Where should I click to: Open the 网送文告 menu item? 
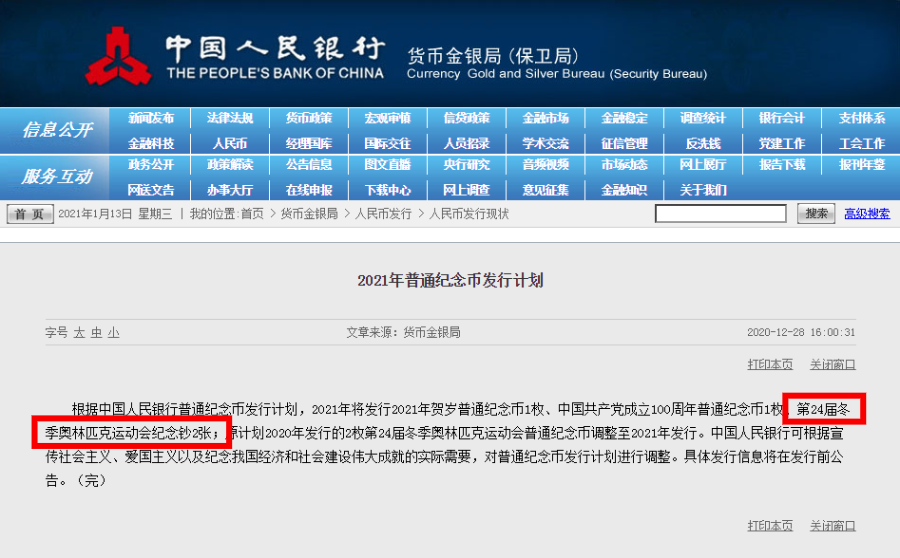pyautogui.click(x=151, y=189)
